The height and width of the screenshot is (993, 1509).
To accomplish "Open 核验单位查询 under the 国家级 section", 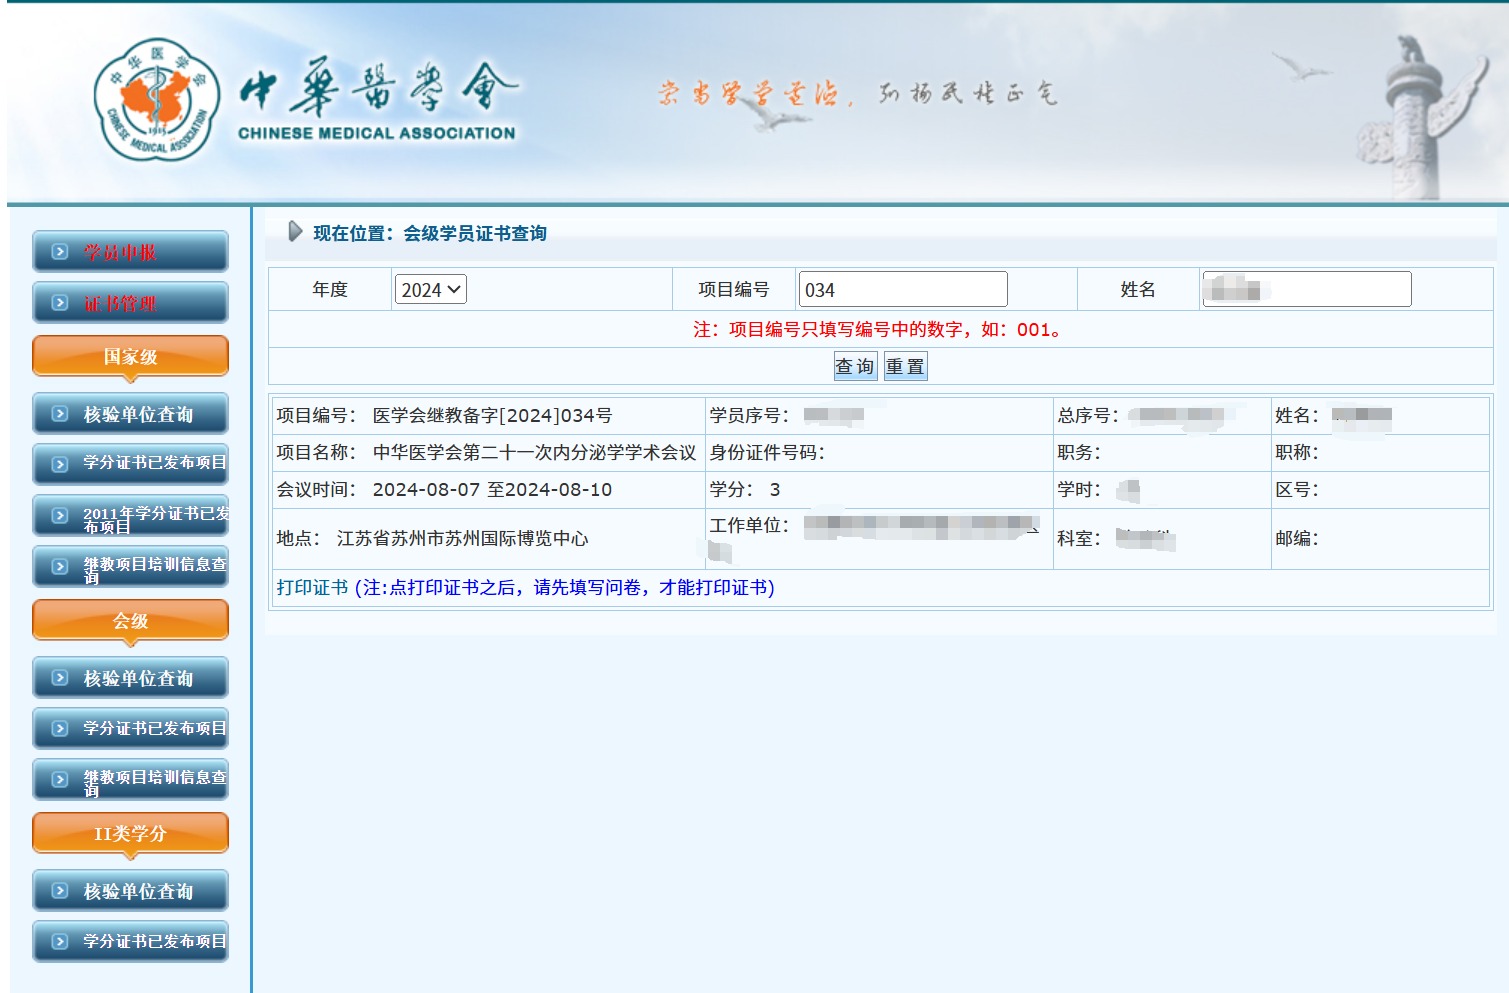I will pos(130,414).
